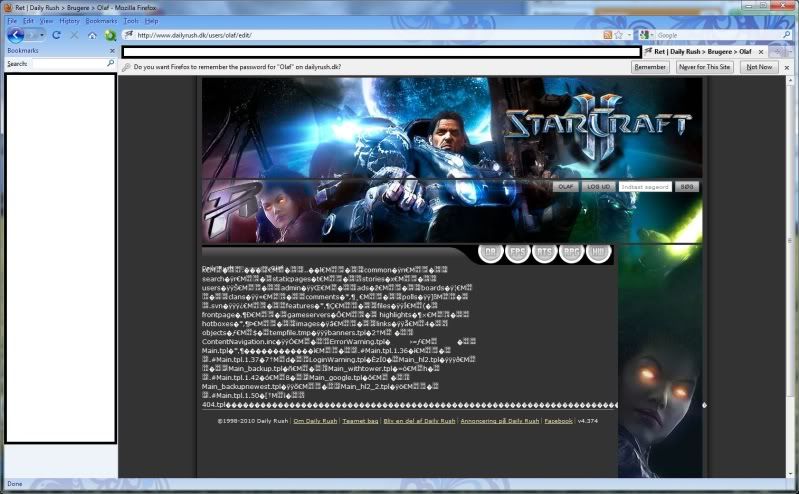Screen dimensions: 799x494
Task: Choose Never for This Site
Action: (x=705, y=67)
